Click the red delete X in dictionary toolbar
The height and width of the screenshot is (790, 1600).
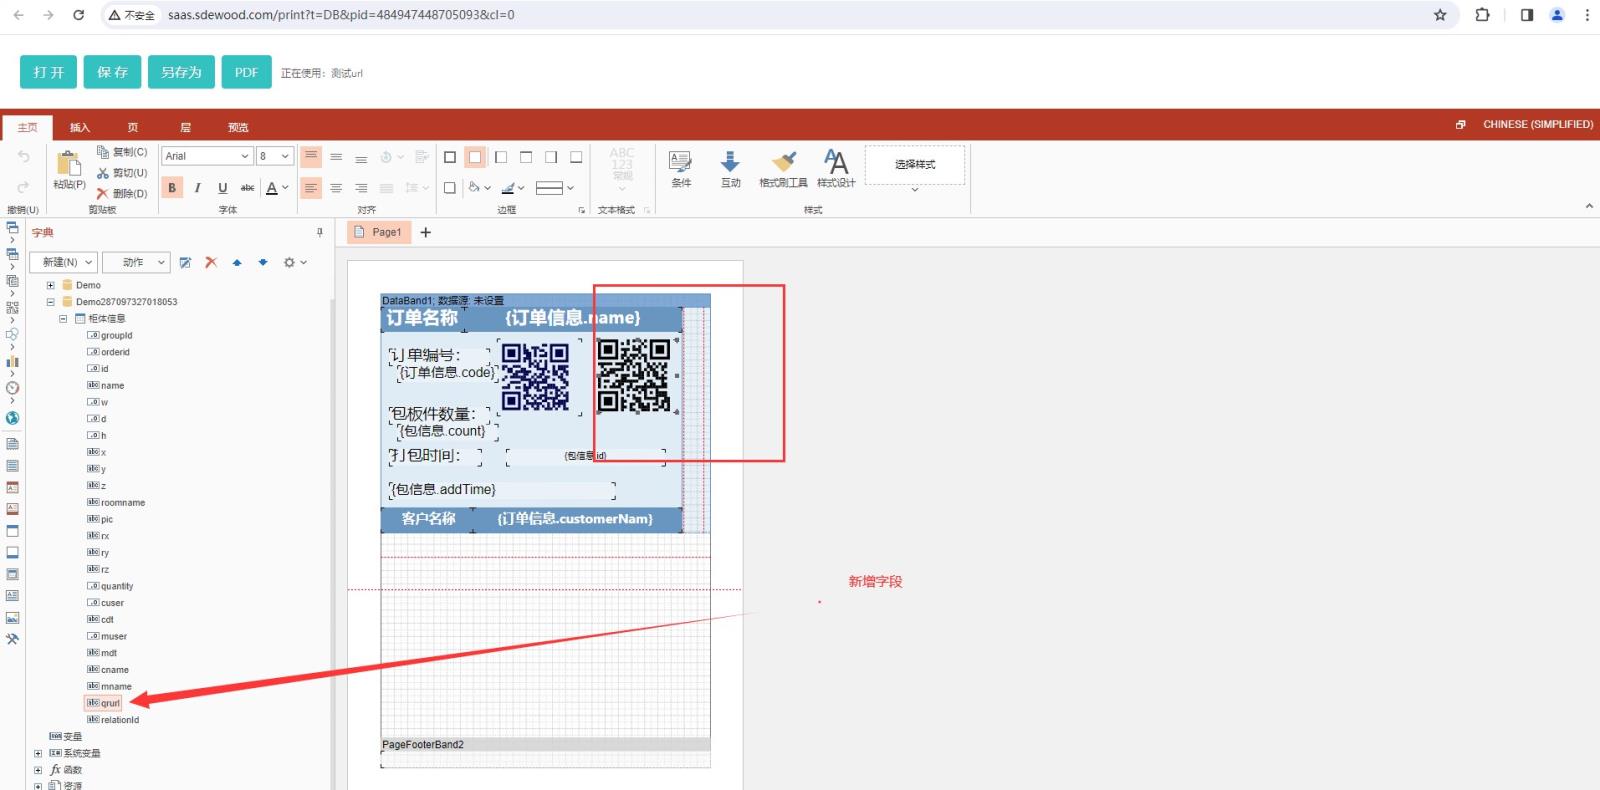tap(211, 262)
